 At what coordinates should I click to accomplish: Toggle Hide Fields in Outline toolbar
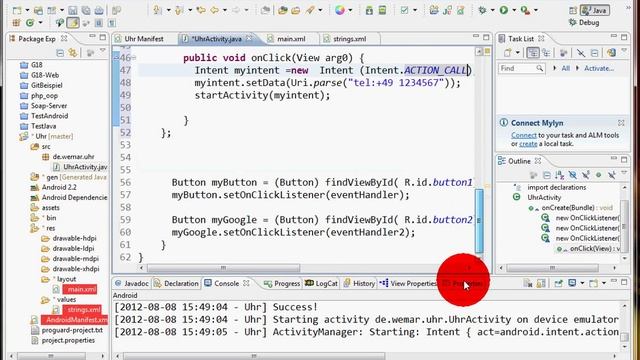tap(573, 175)
